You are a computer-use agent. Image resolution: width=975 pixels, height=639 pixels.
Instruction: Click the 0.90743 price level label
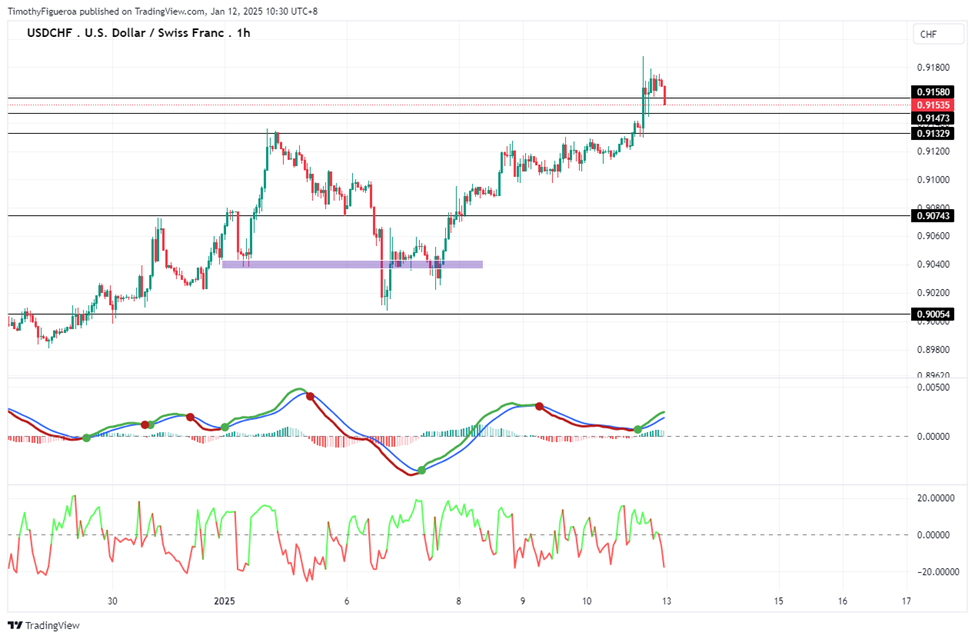point(933,216)
